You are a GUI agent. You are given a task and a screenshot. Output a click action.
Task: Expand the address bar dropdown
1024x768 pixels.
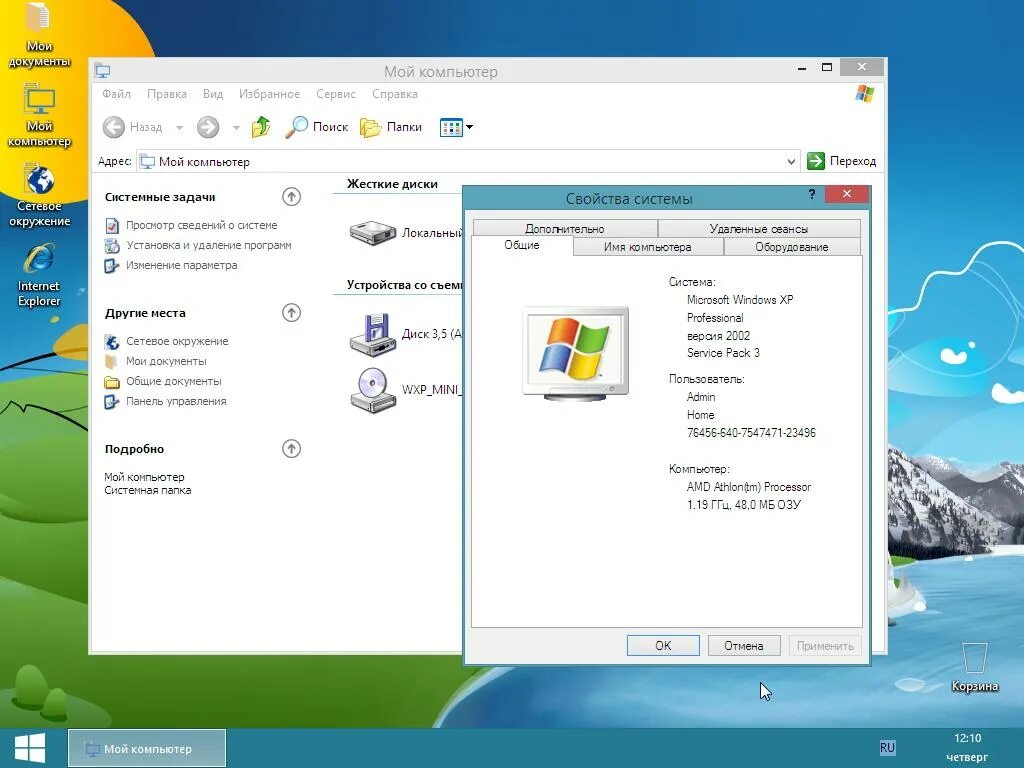point(791,161)
